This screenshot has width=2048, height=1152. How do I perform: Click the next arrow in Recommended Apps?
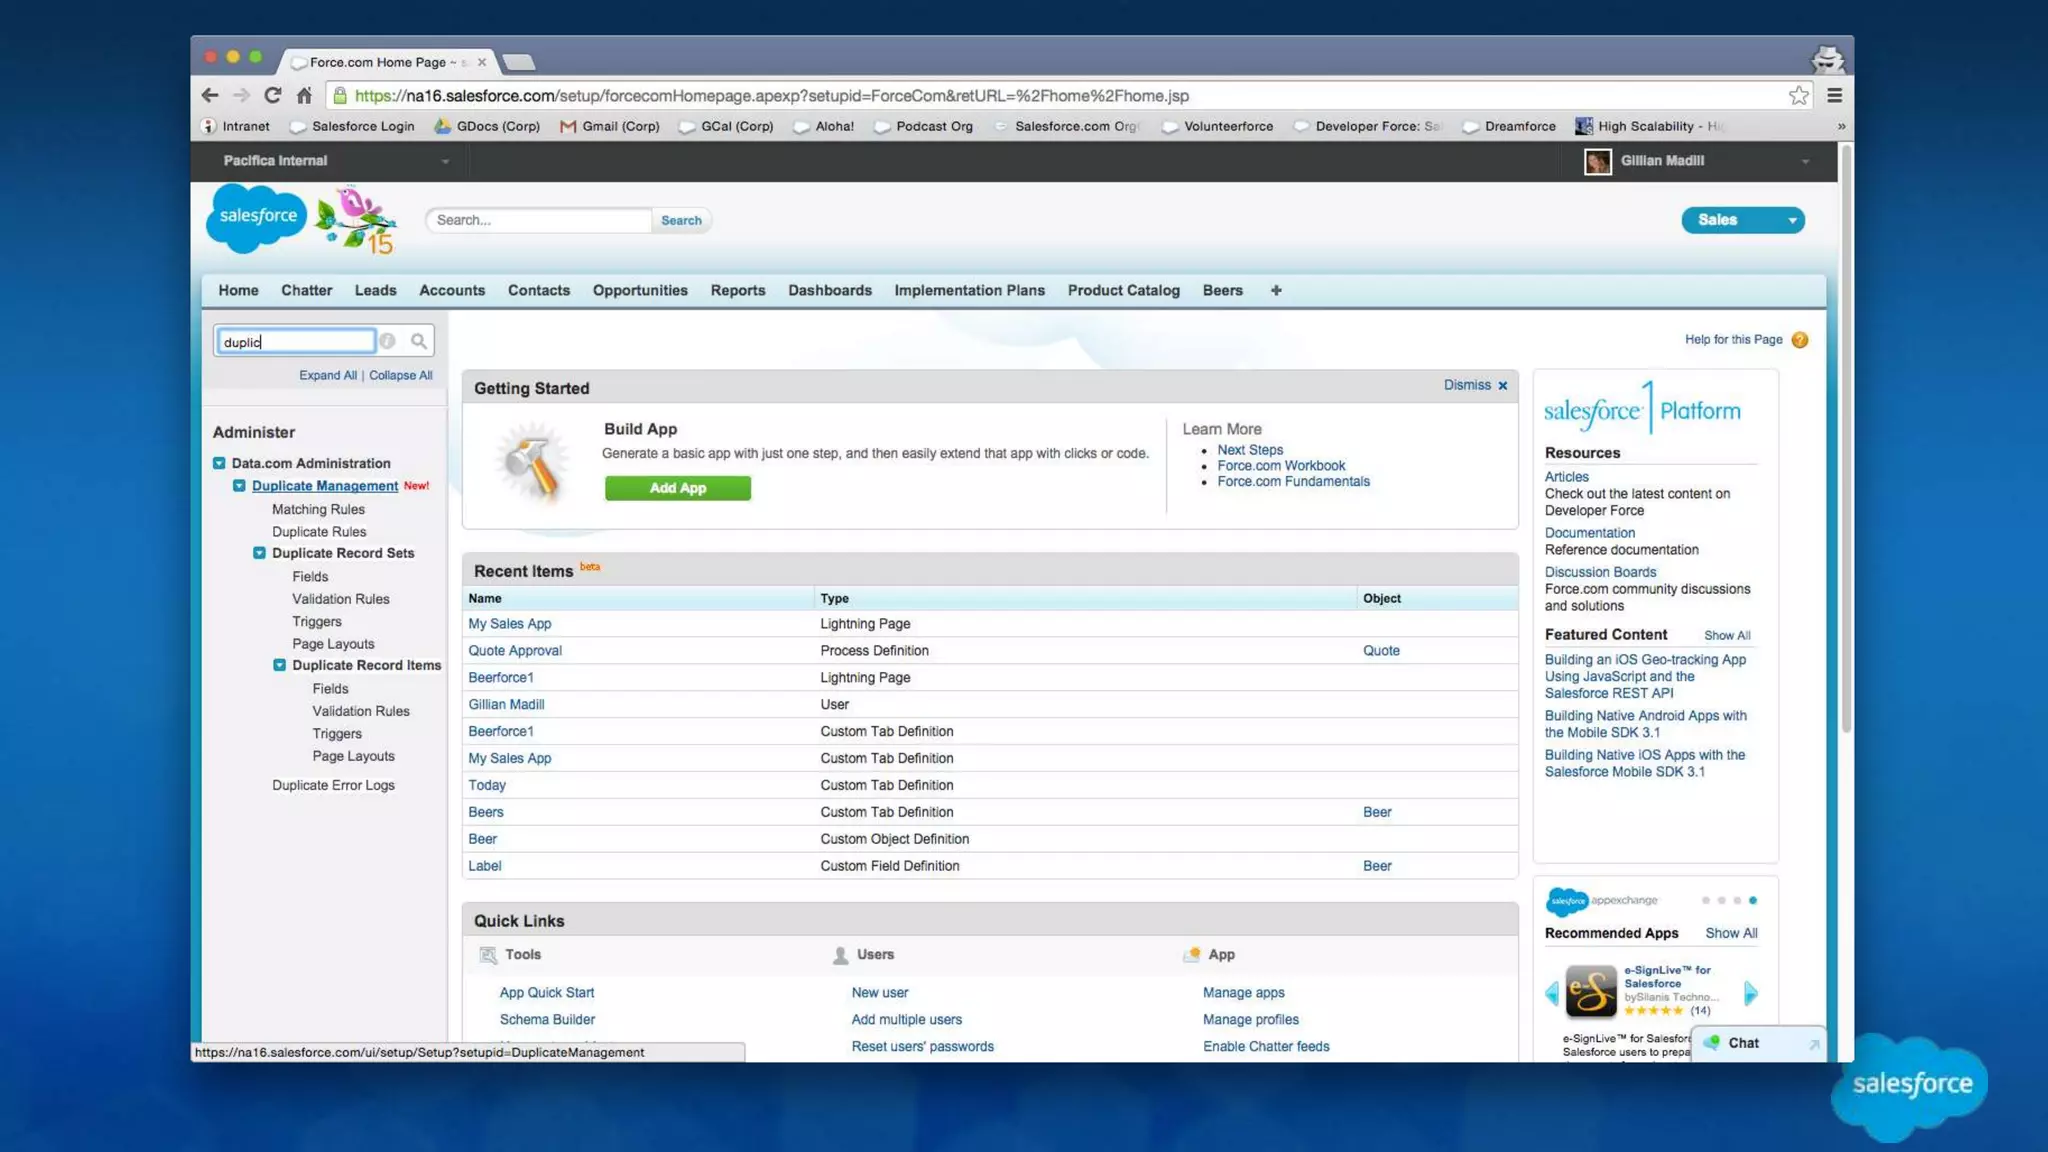tap(1750, 992)
